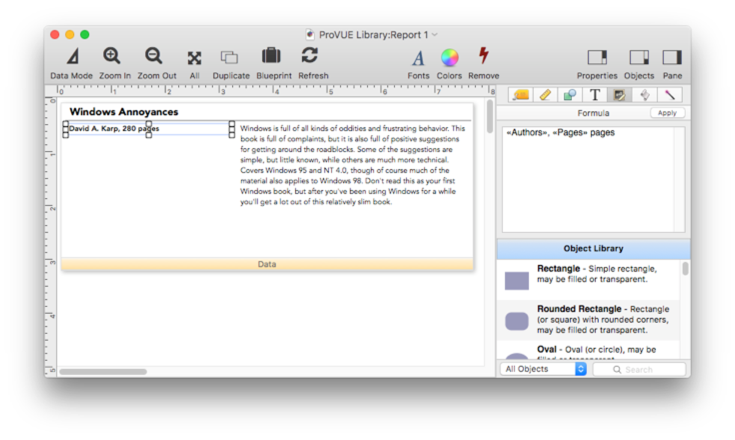Open the script scroll tab
735x440 pixels.
click(645, 95)
